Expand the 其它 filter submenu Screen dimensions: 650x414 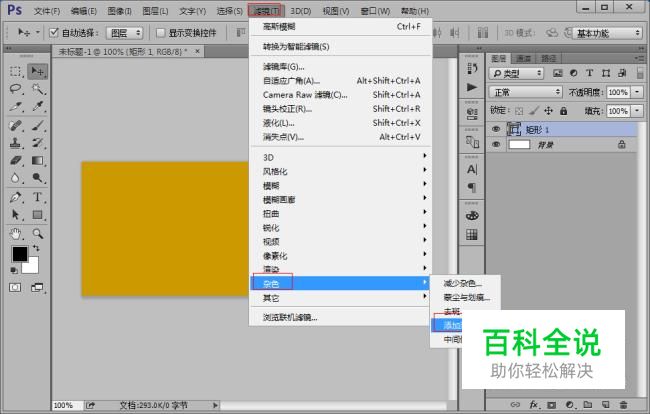340,298
